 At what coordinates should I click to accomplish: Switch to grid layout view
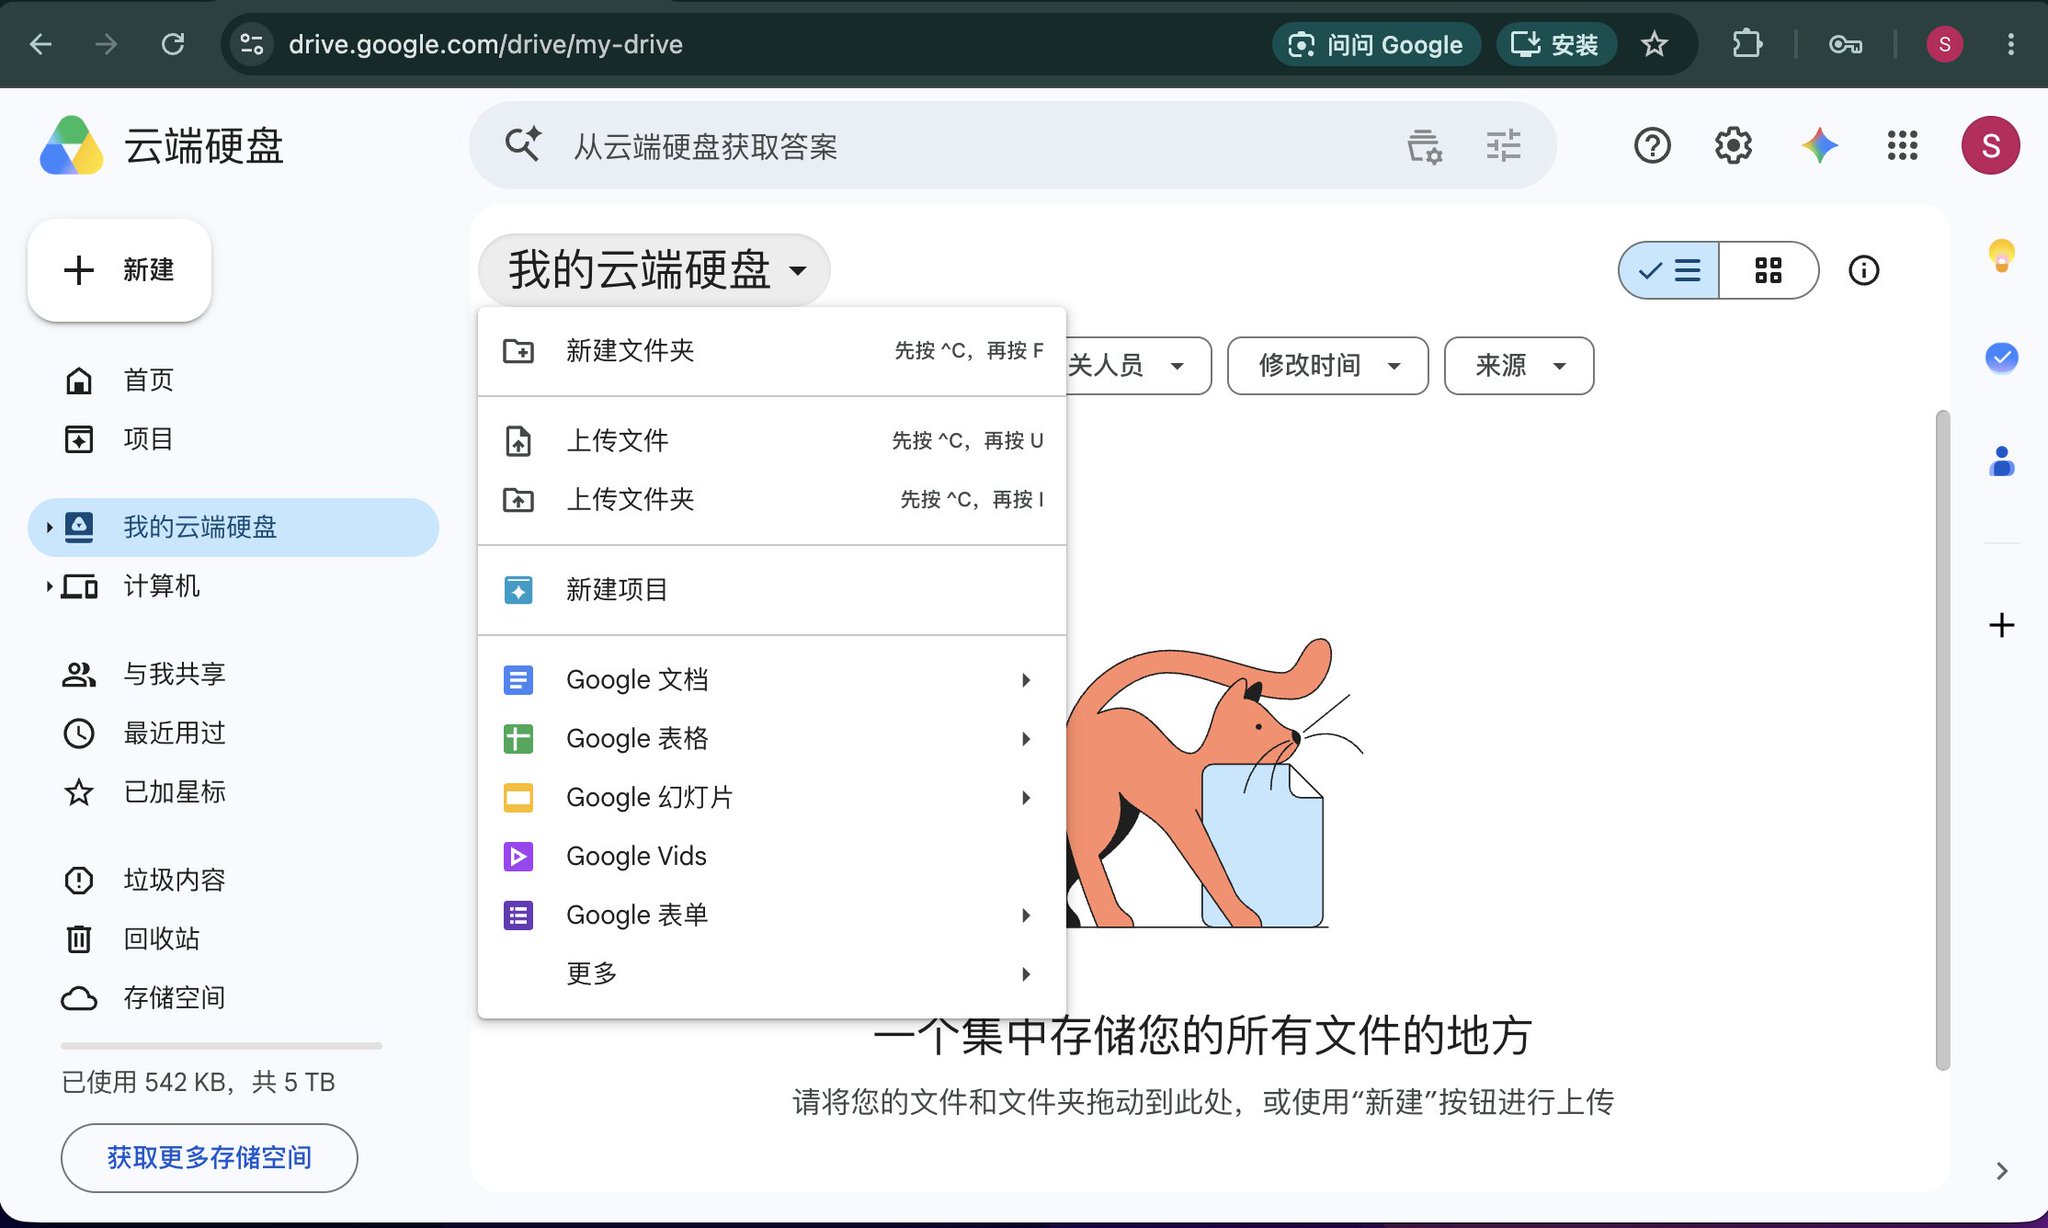(x=1768, y=270)
